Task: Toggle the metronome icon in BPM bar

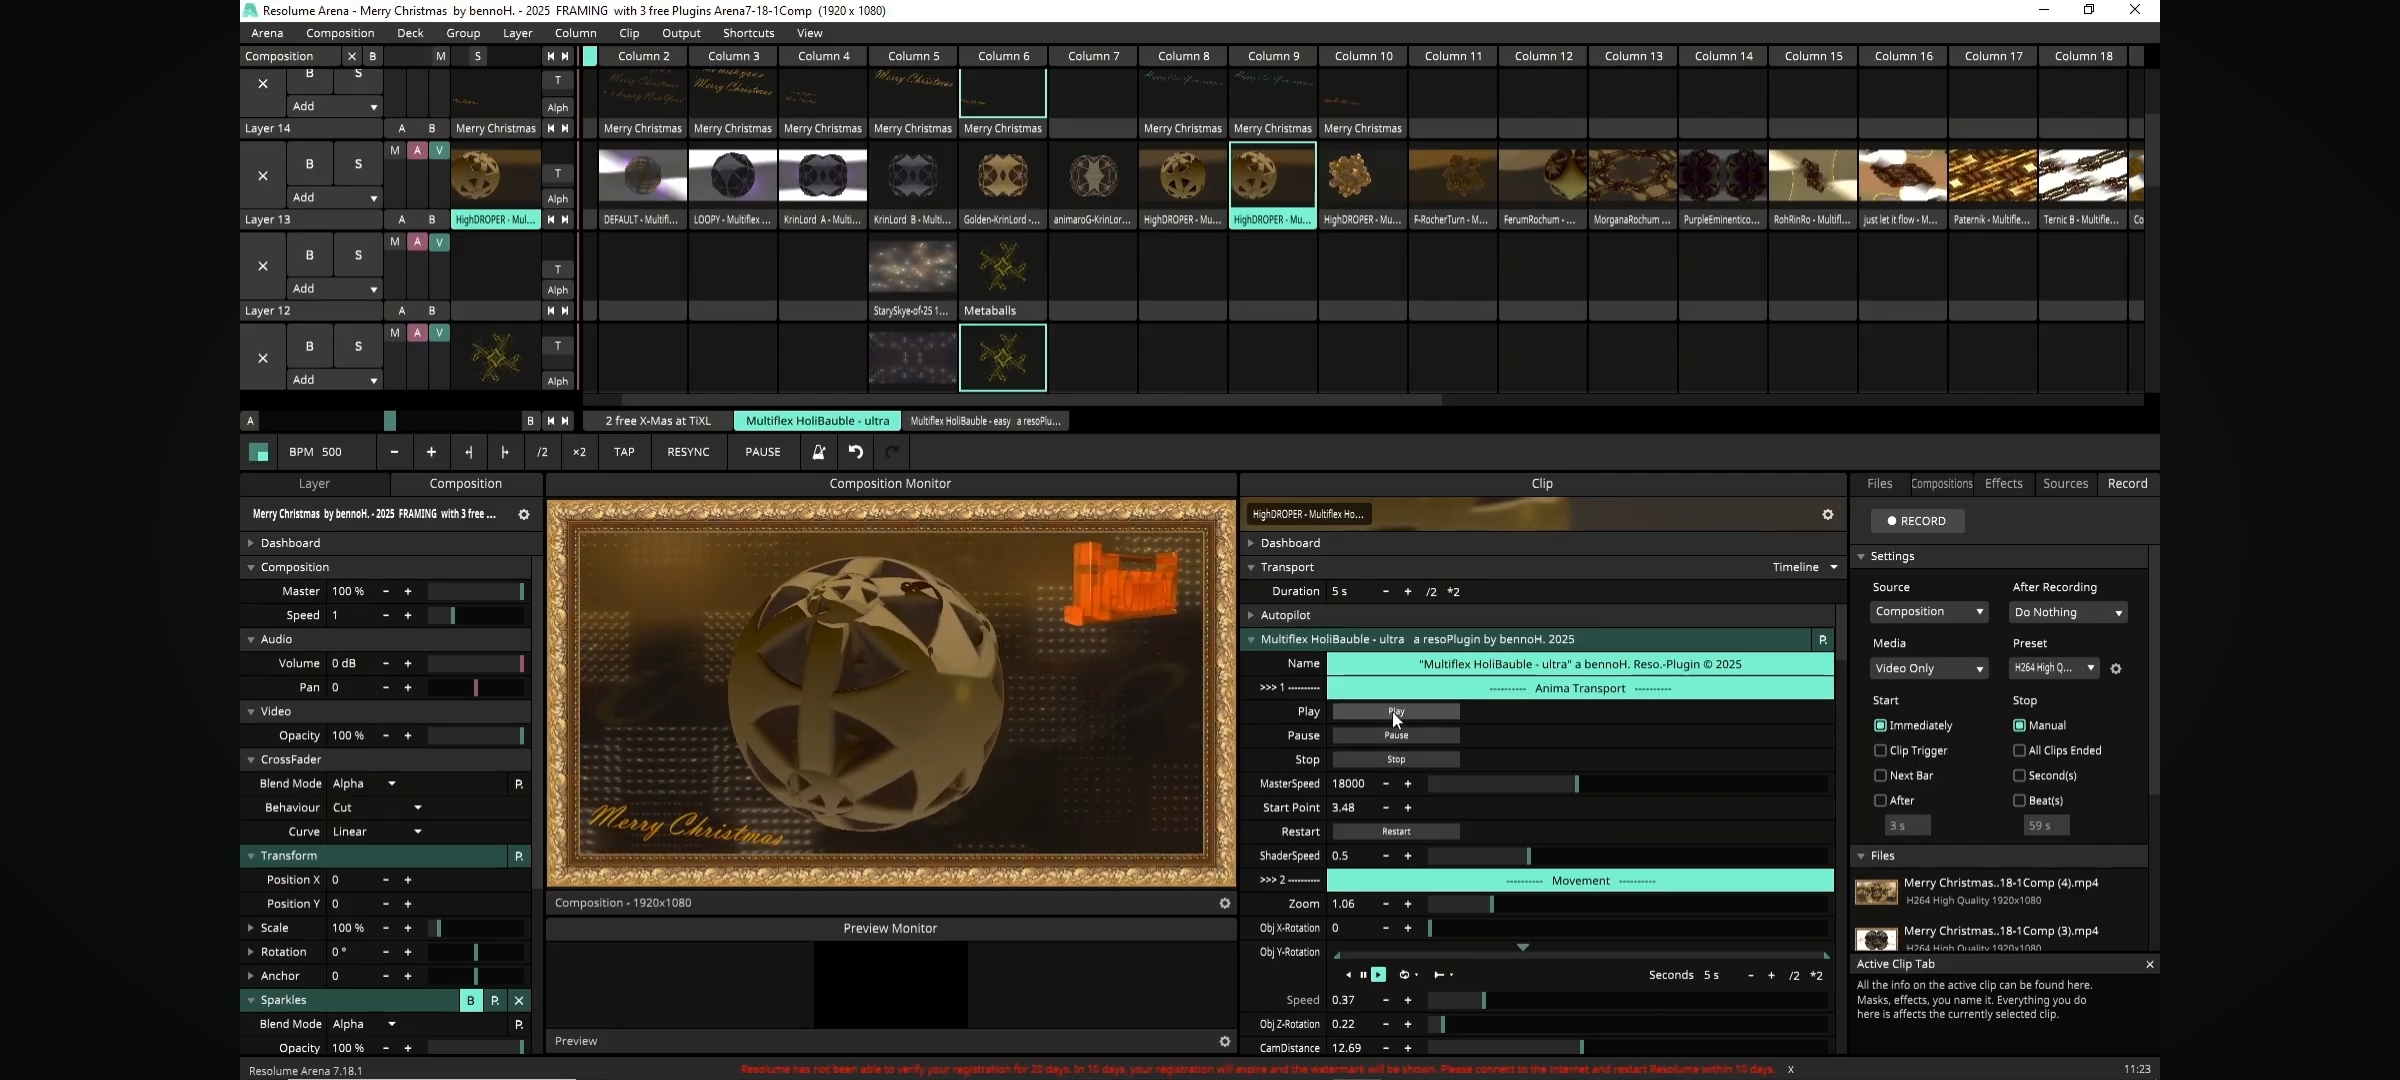Action: (x=818, y=452)
